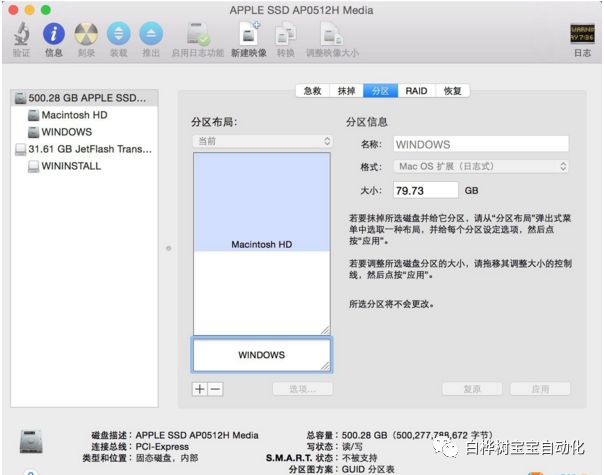Click Resize Image (调整映像大小) icon

[x=332, y=34]
